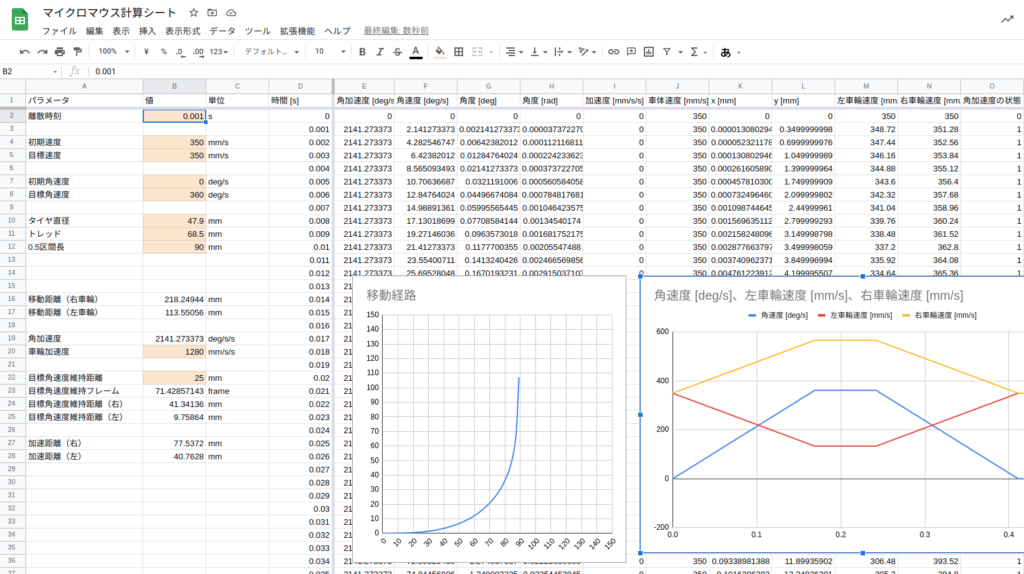1024x574 pixels.
Task: Select row 10 header
Action: click(x=12, y=221)
